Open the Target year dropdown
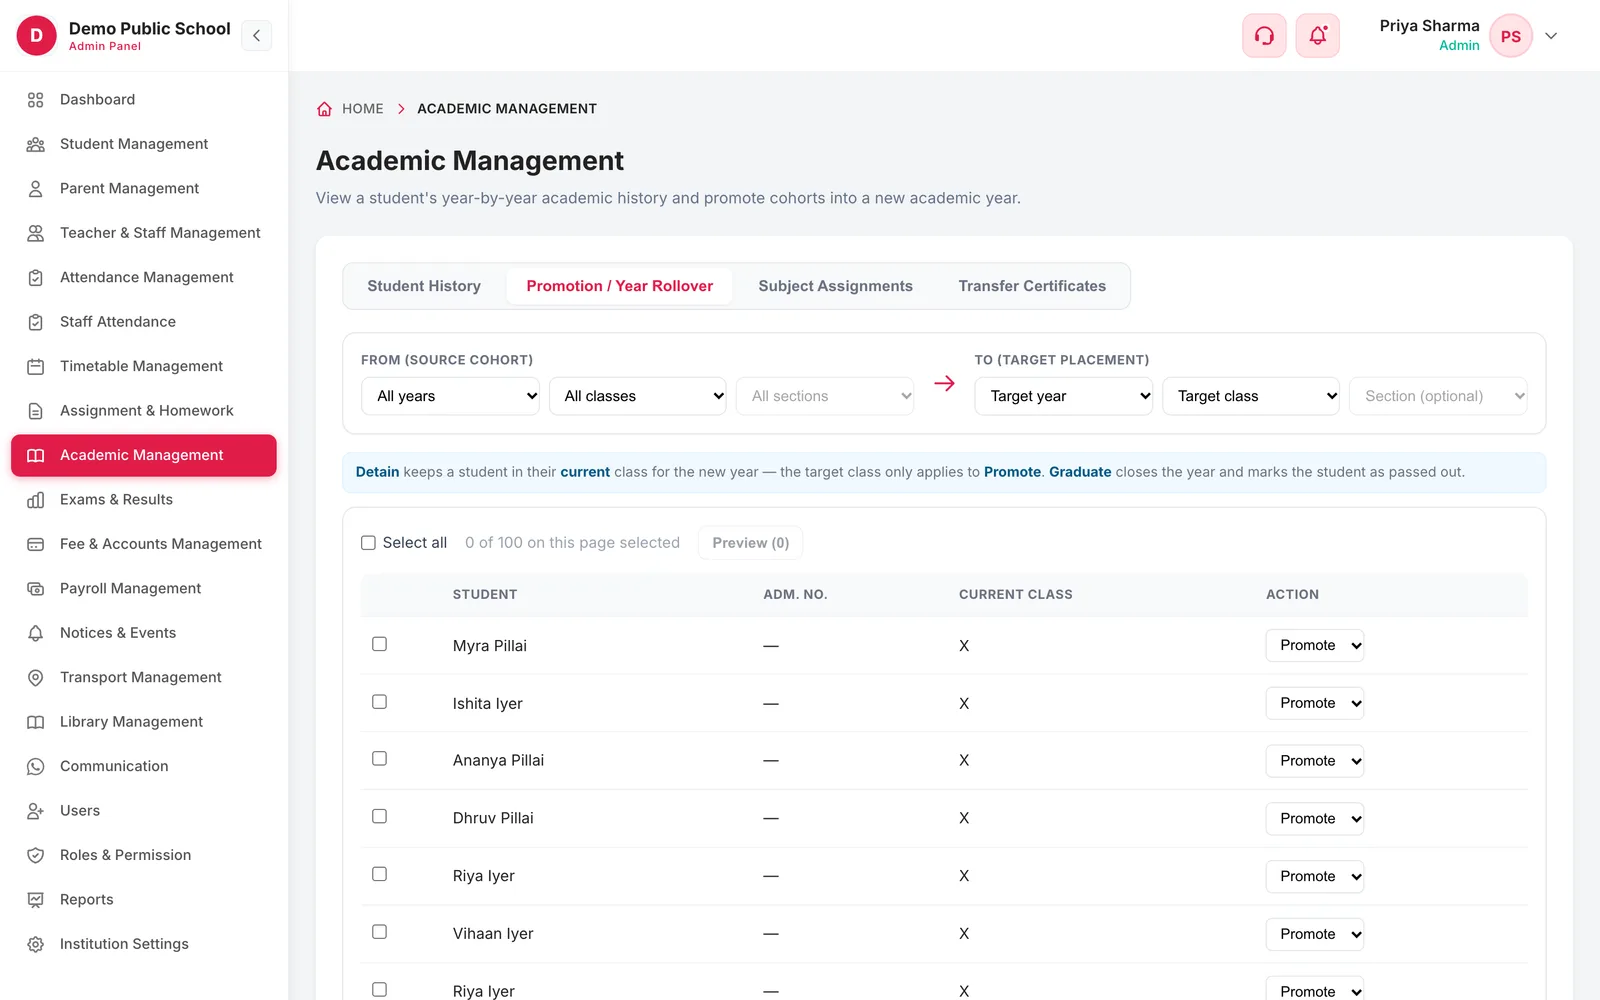Screen dimensions: 1600x1000 pyautogui.click(x=1064, y=396)
